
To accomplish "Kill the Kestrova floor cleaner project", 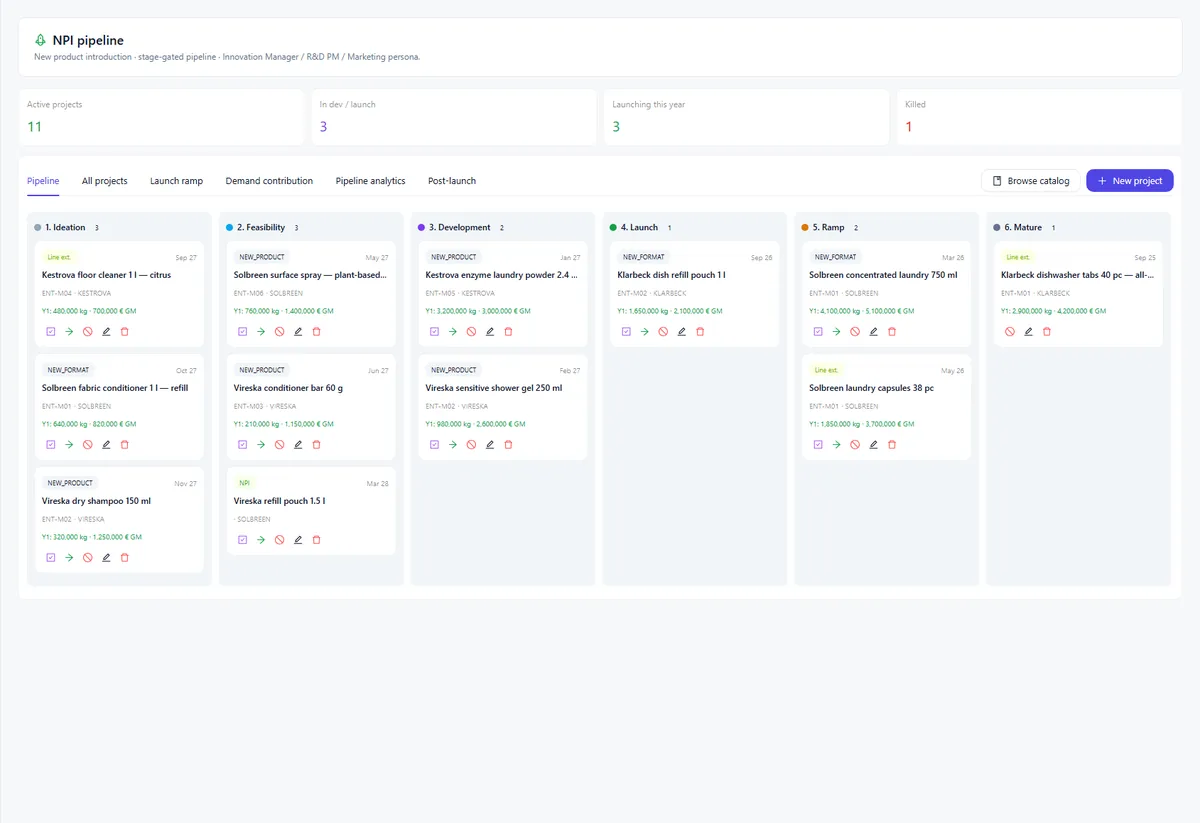I will (x=88, y=331).
